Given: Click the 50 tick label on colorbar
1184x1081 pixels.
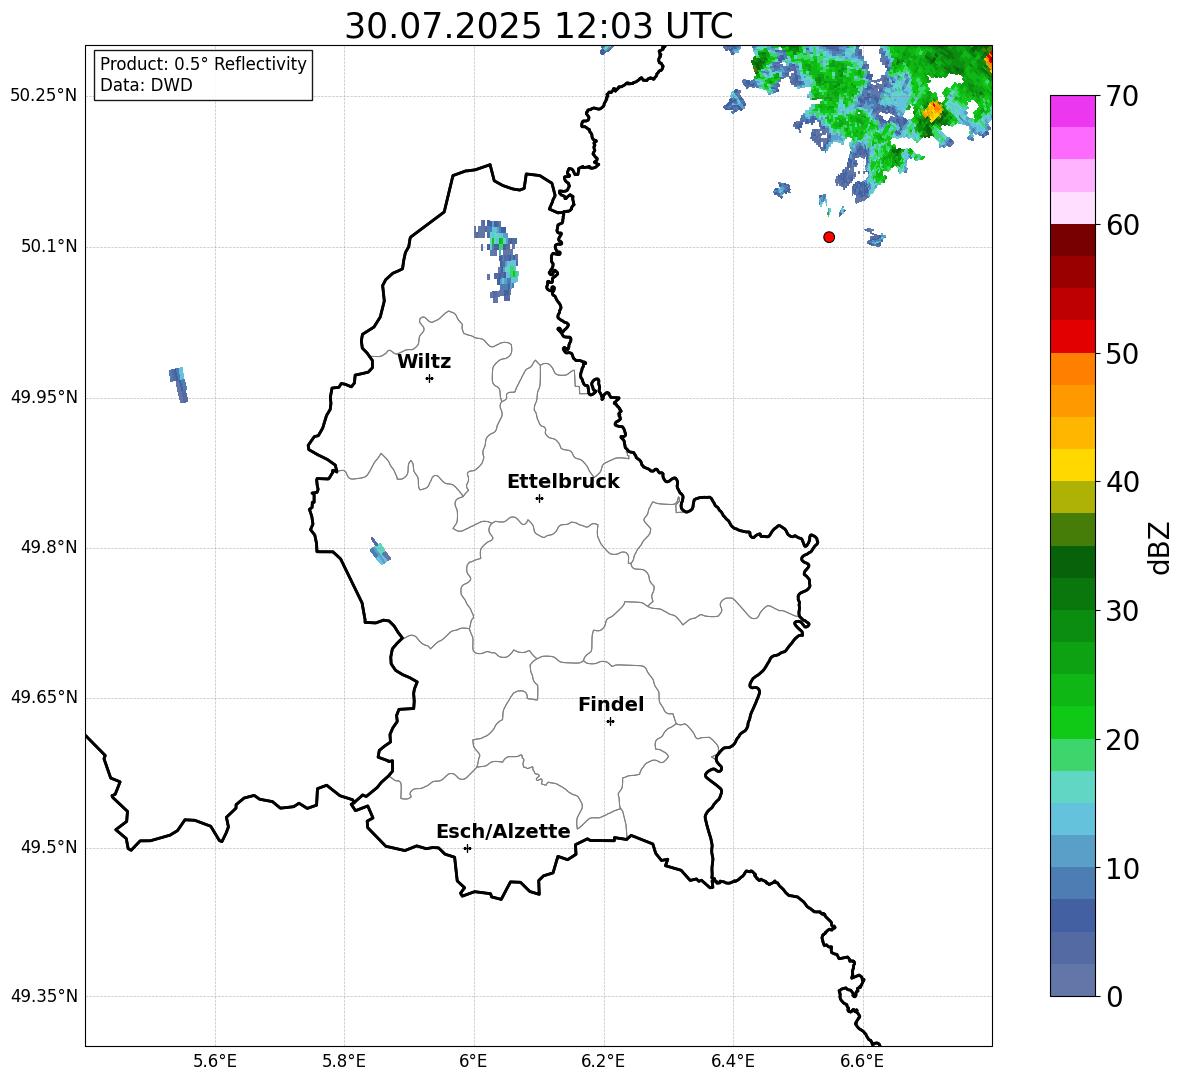Looking at the screenshot, I should [1121, 354].
